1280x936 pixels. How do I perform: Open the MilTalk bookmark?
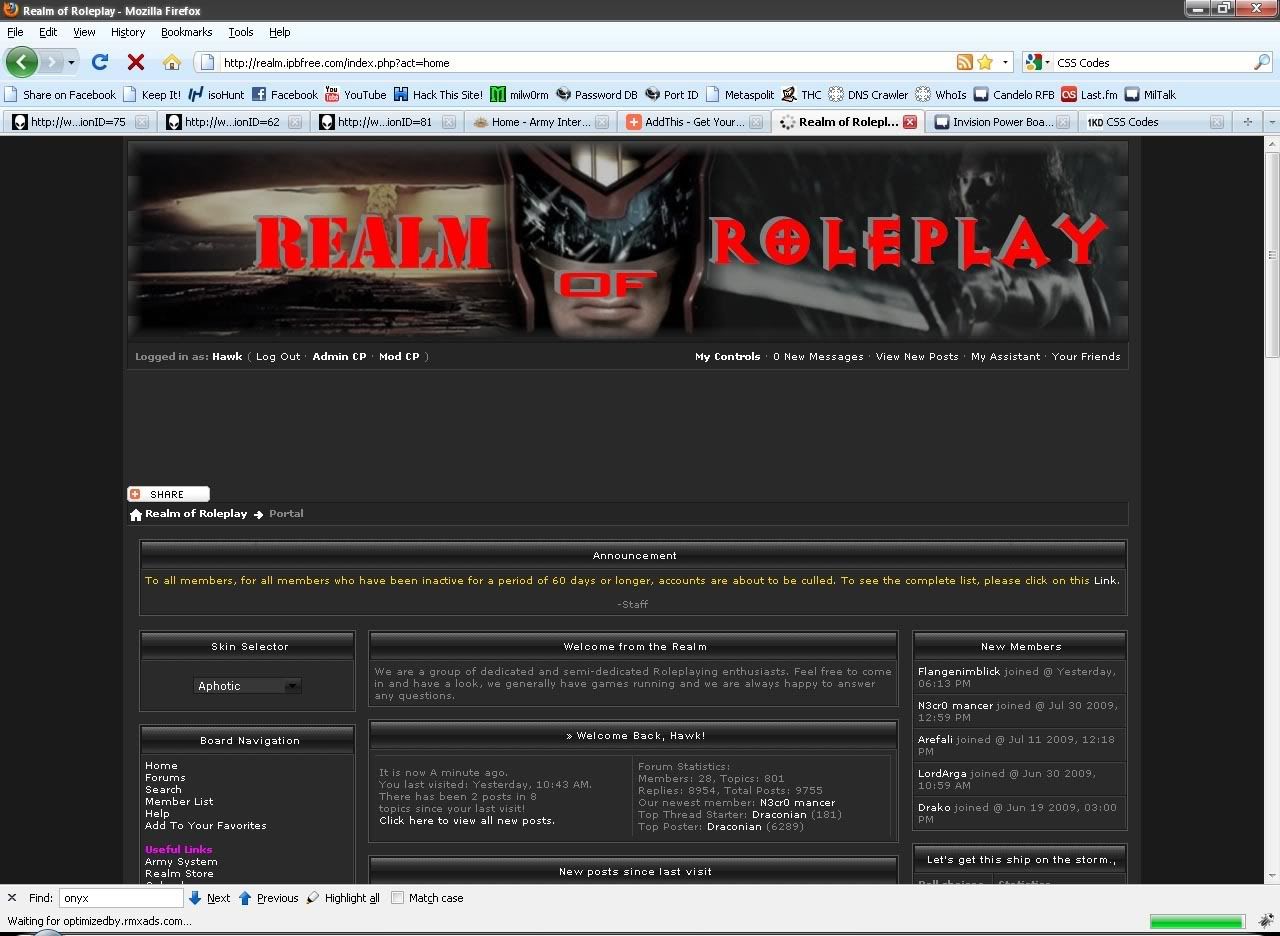1150,95
